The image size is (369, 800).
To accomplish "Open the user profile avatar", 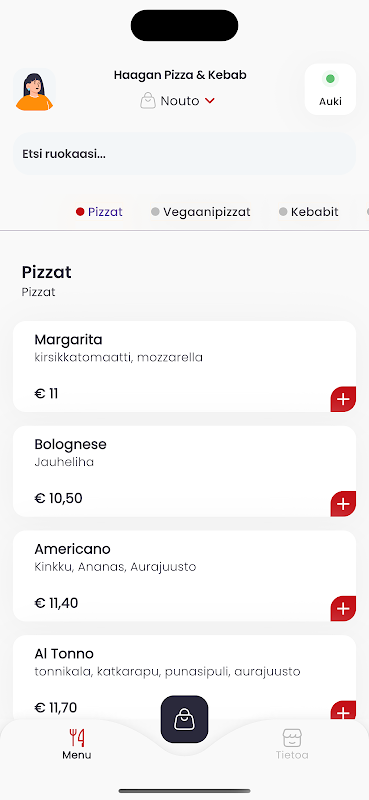I will 34,90.
